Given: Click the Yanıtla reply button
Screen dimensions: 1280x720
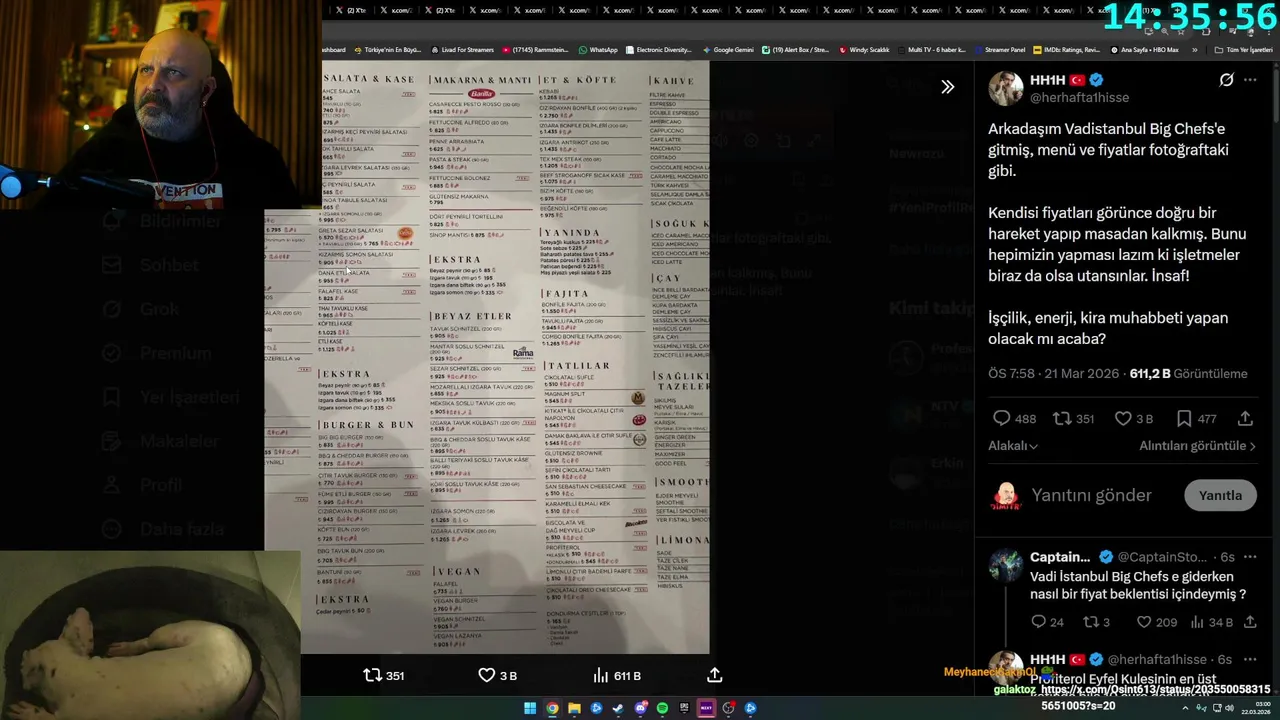Looking at the screenshot, I should point(1220,495).
